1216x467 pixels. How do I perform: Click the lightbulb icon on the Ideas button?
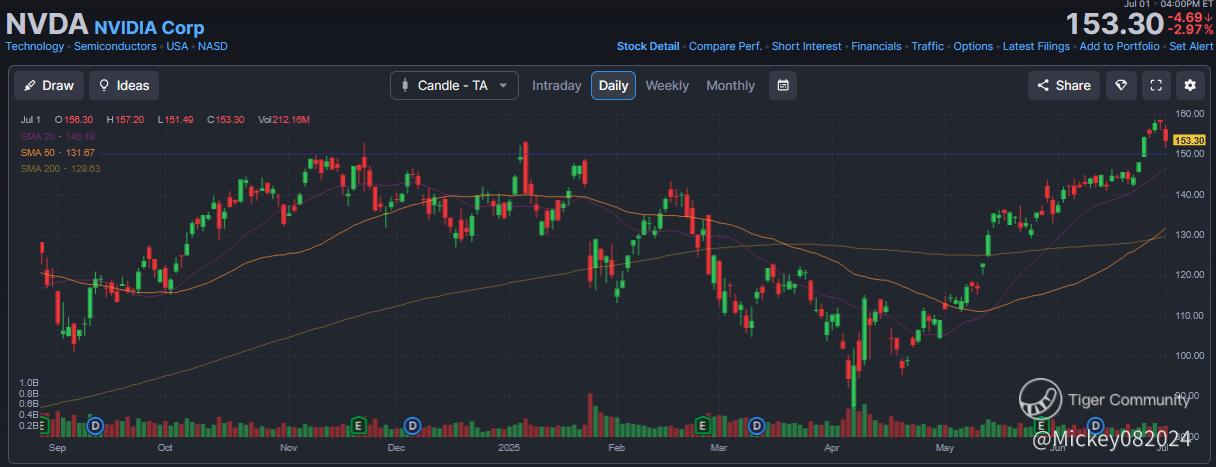click(x=103, y=85)
